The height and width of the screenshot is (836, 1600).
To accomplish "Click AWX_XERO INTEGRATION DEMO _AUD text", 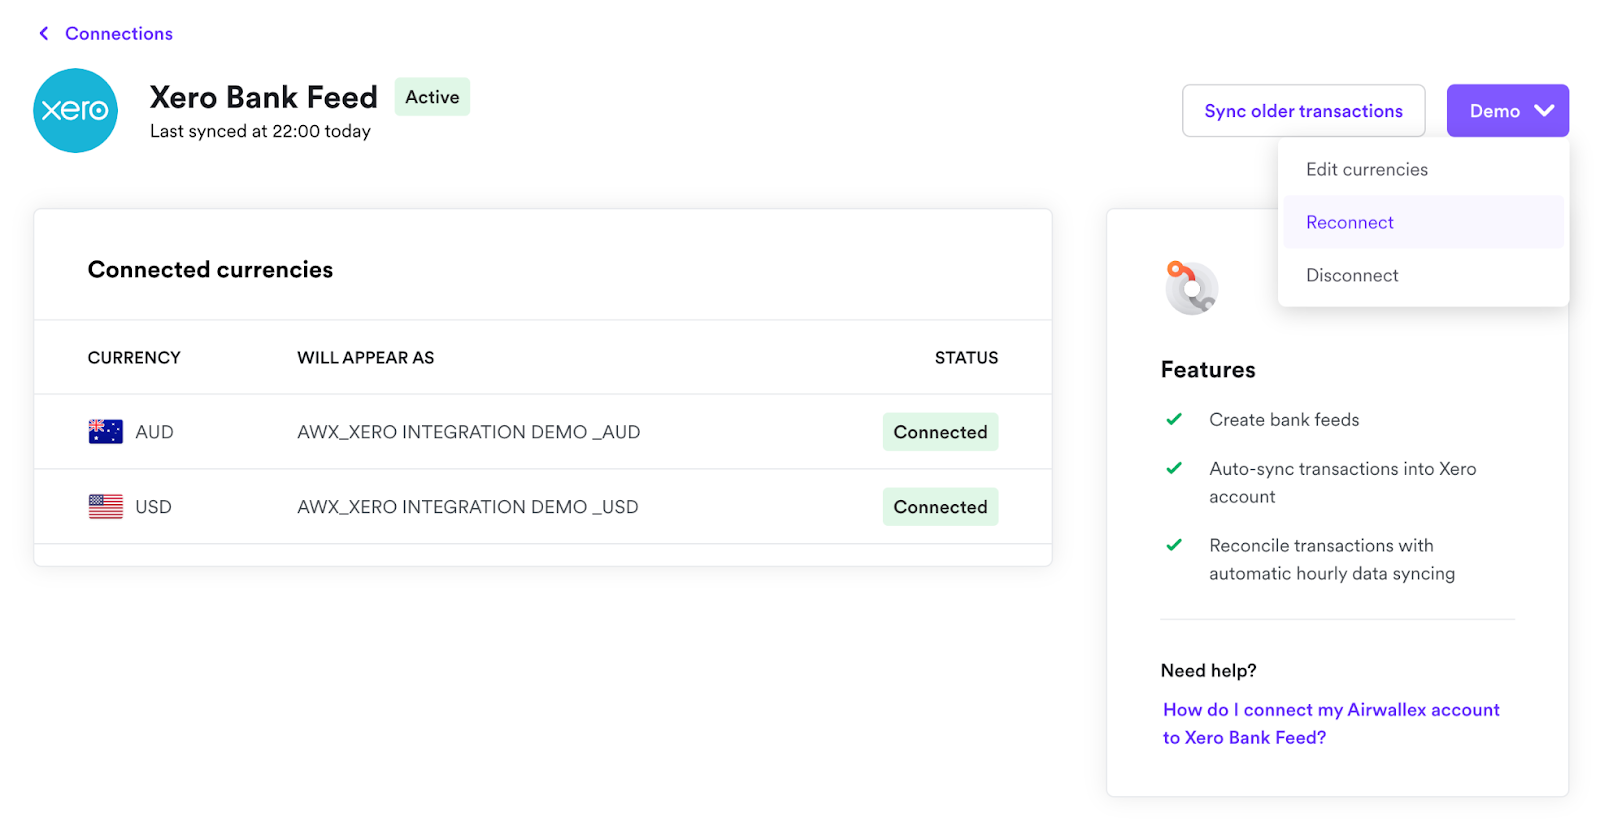I will pyautogui.click(x=469, y=432).
